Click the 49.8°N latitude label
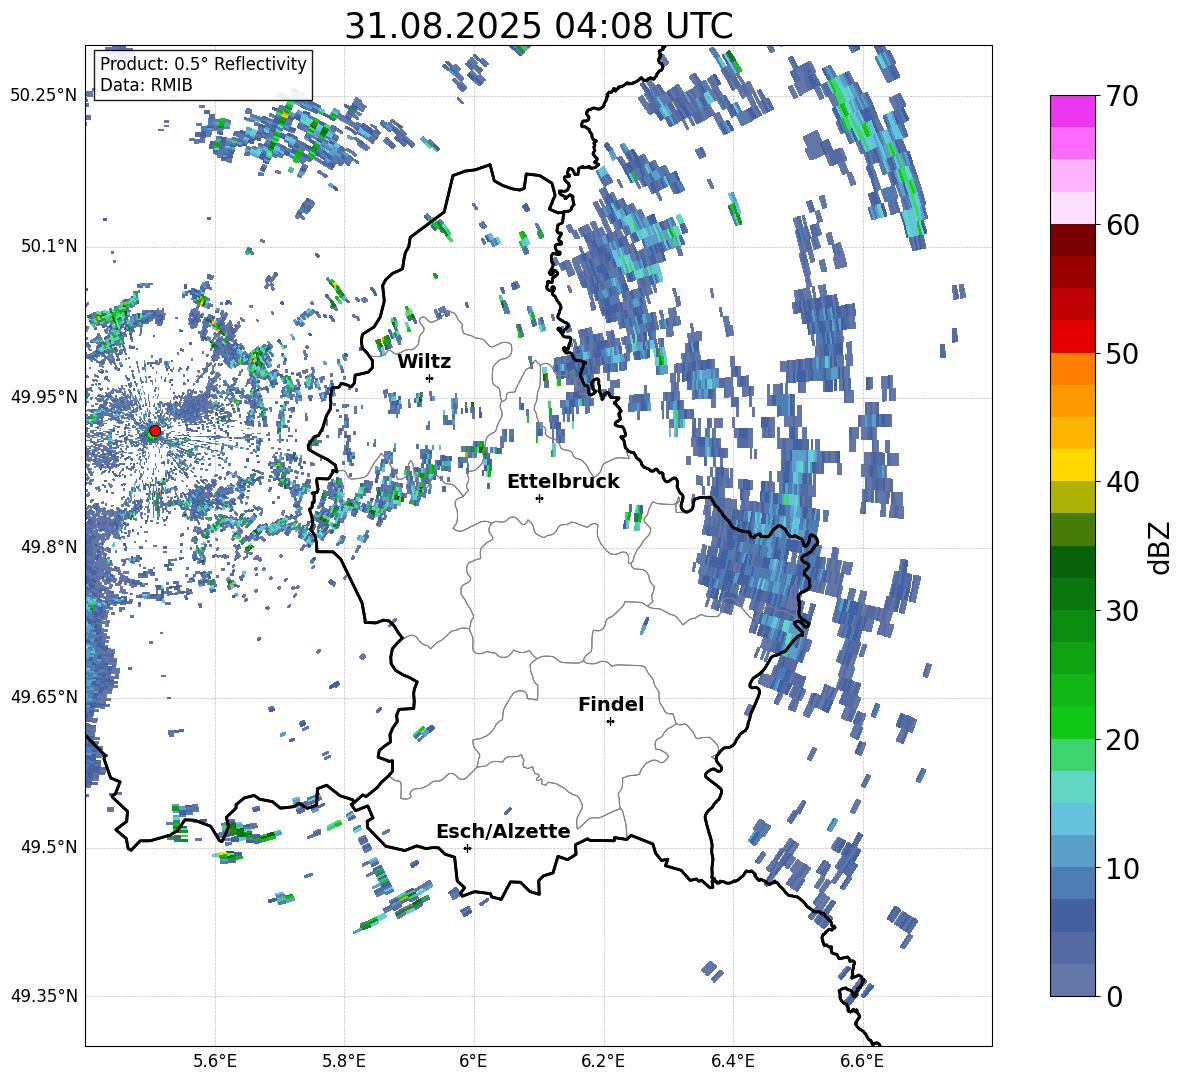The image size is (1184, 1081). pos(48,547)
